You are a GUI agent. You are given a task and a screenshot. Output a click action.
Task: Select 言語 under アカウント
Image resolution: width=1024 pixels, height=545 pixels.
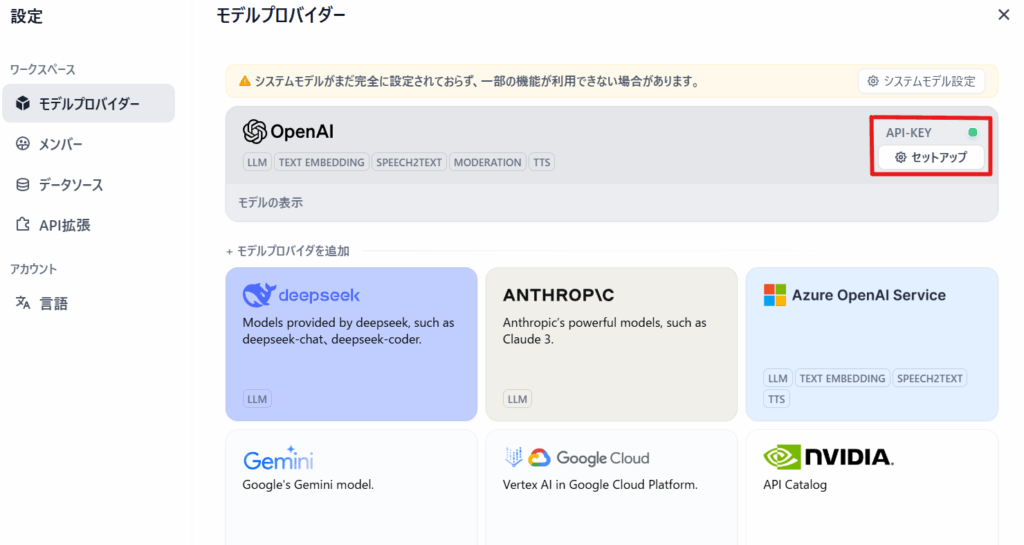tap(53, 303)
